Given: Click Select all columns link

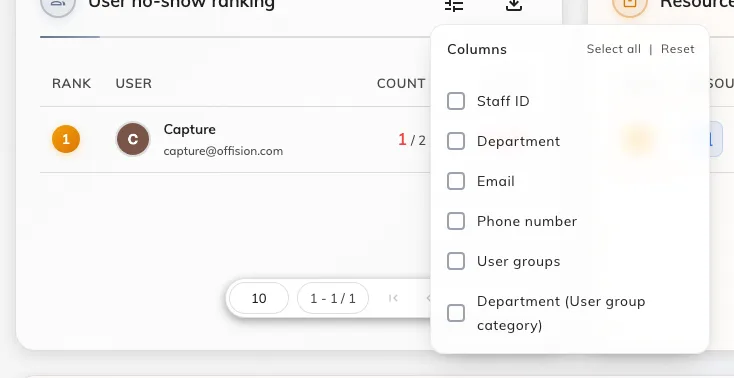Looking at the screenshot, I should point(613,49).
